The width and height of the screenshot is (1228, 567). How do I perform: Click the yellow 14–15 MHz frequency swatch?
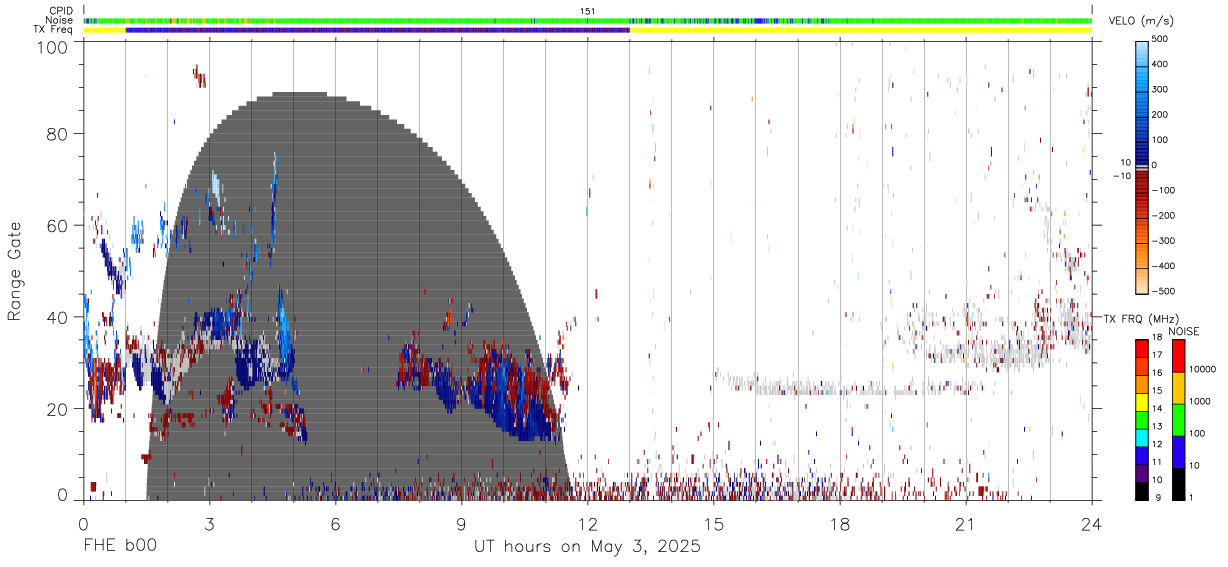(1142, 402)
